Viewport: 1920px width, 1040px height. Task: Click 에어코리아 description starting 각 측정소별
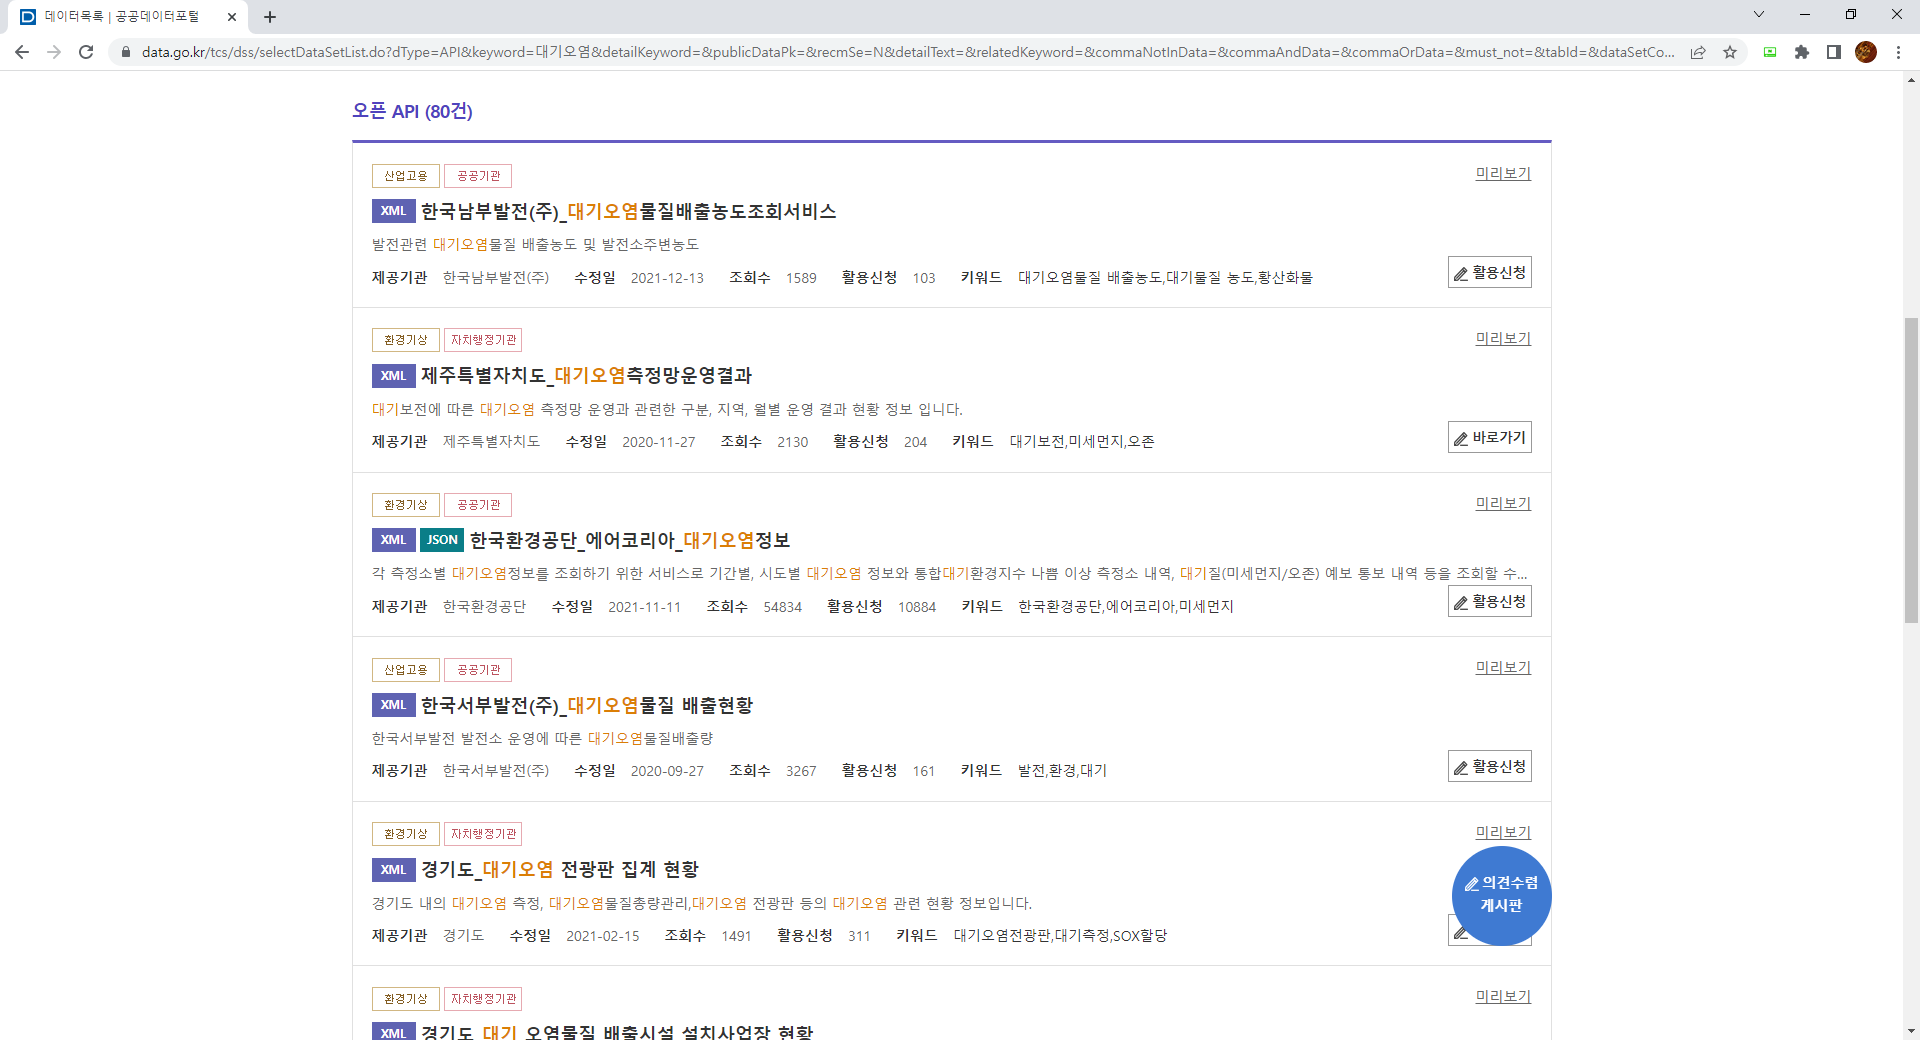point(949,574)
